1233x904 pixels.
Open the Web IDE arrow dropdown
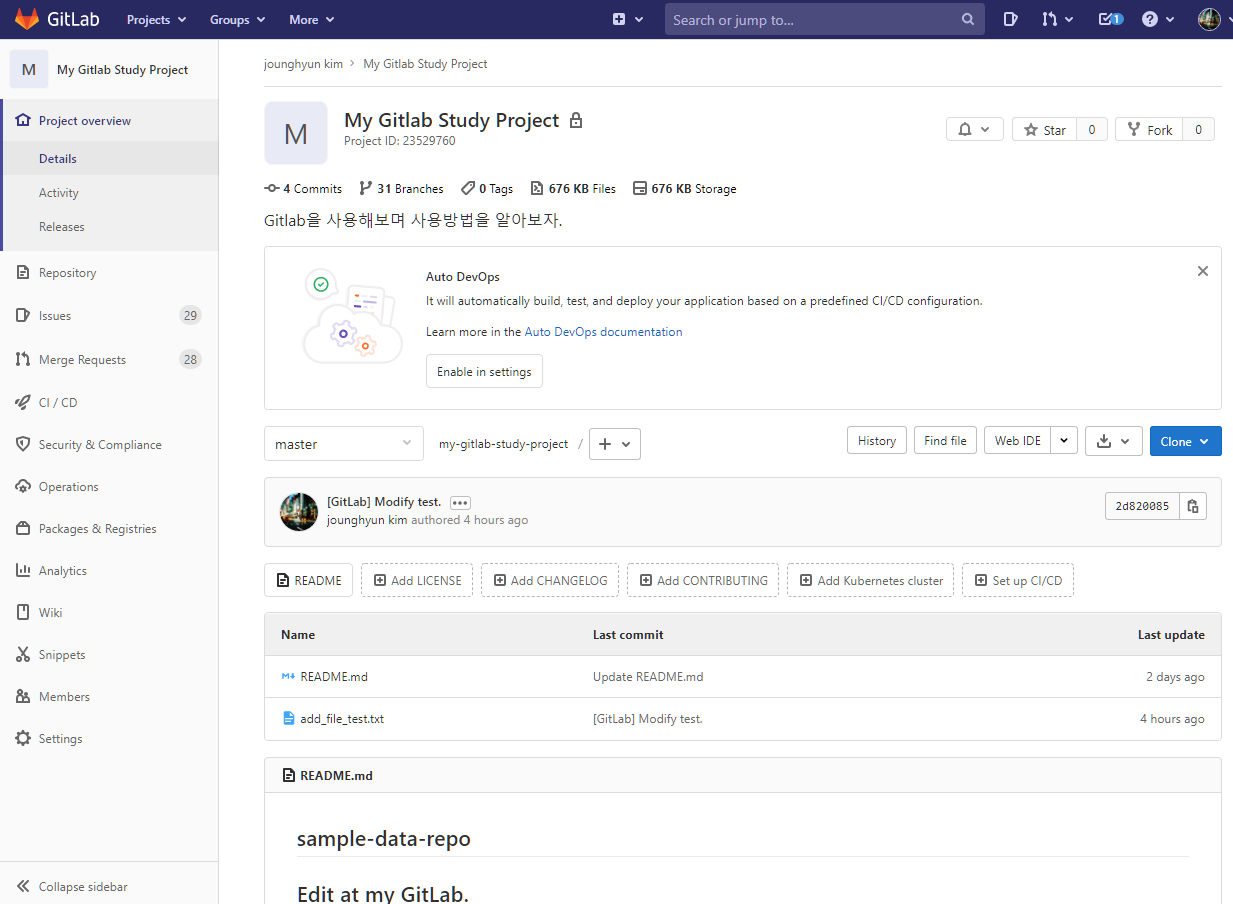1065,440
